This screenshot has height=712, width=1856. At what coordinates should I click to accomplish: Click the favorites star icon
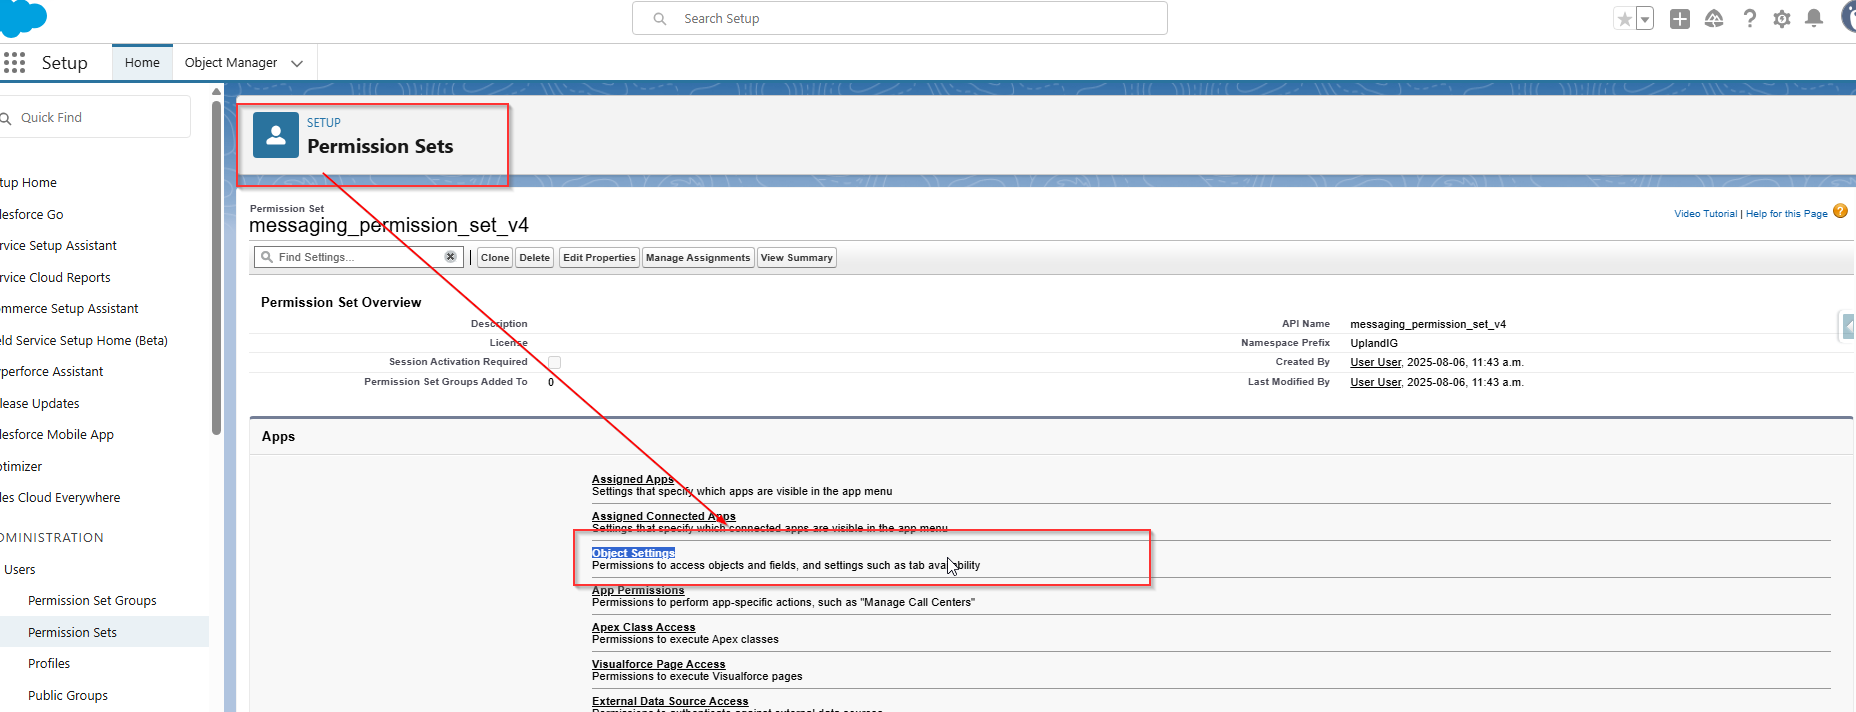coord(1625,19)
